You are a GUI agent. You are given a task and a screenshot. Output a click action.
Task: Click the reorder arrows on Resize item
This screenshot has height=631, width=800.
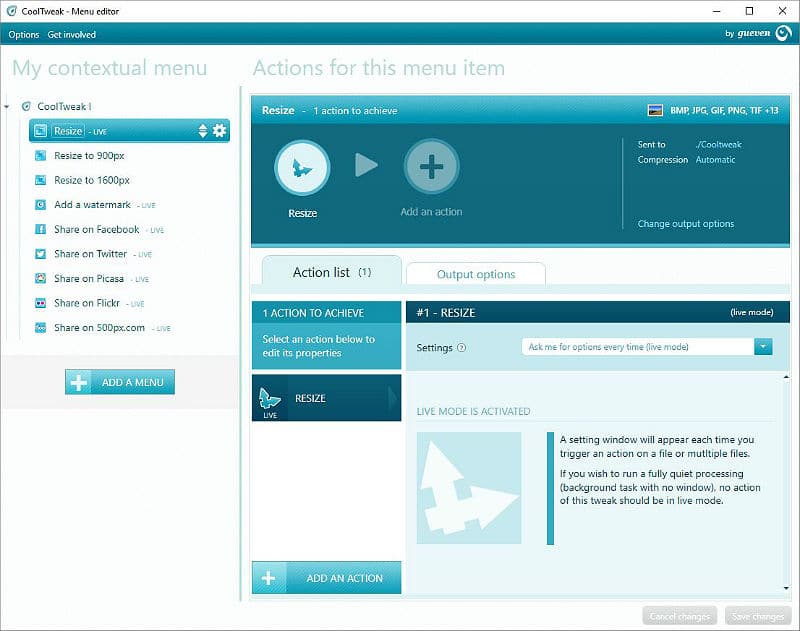click(203, 131)
